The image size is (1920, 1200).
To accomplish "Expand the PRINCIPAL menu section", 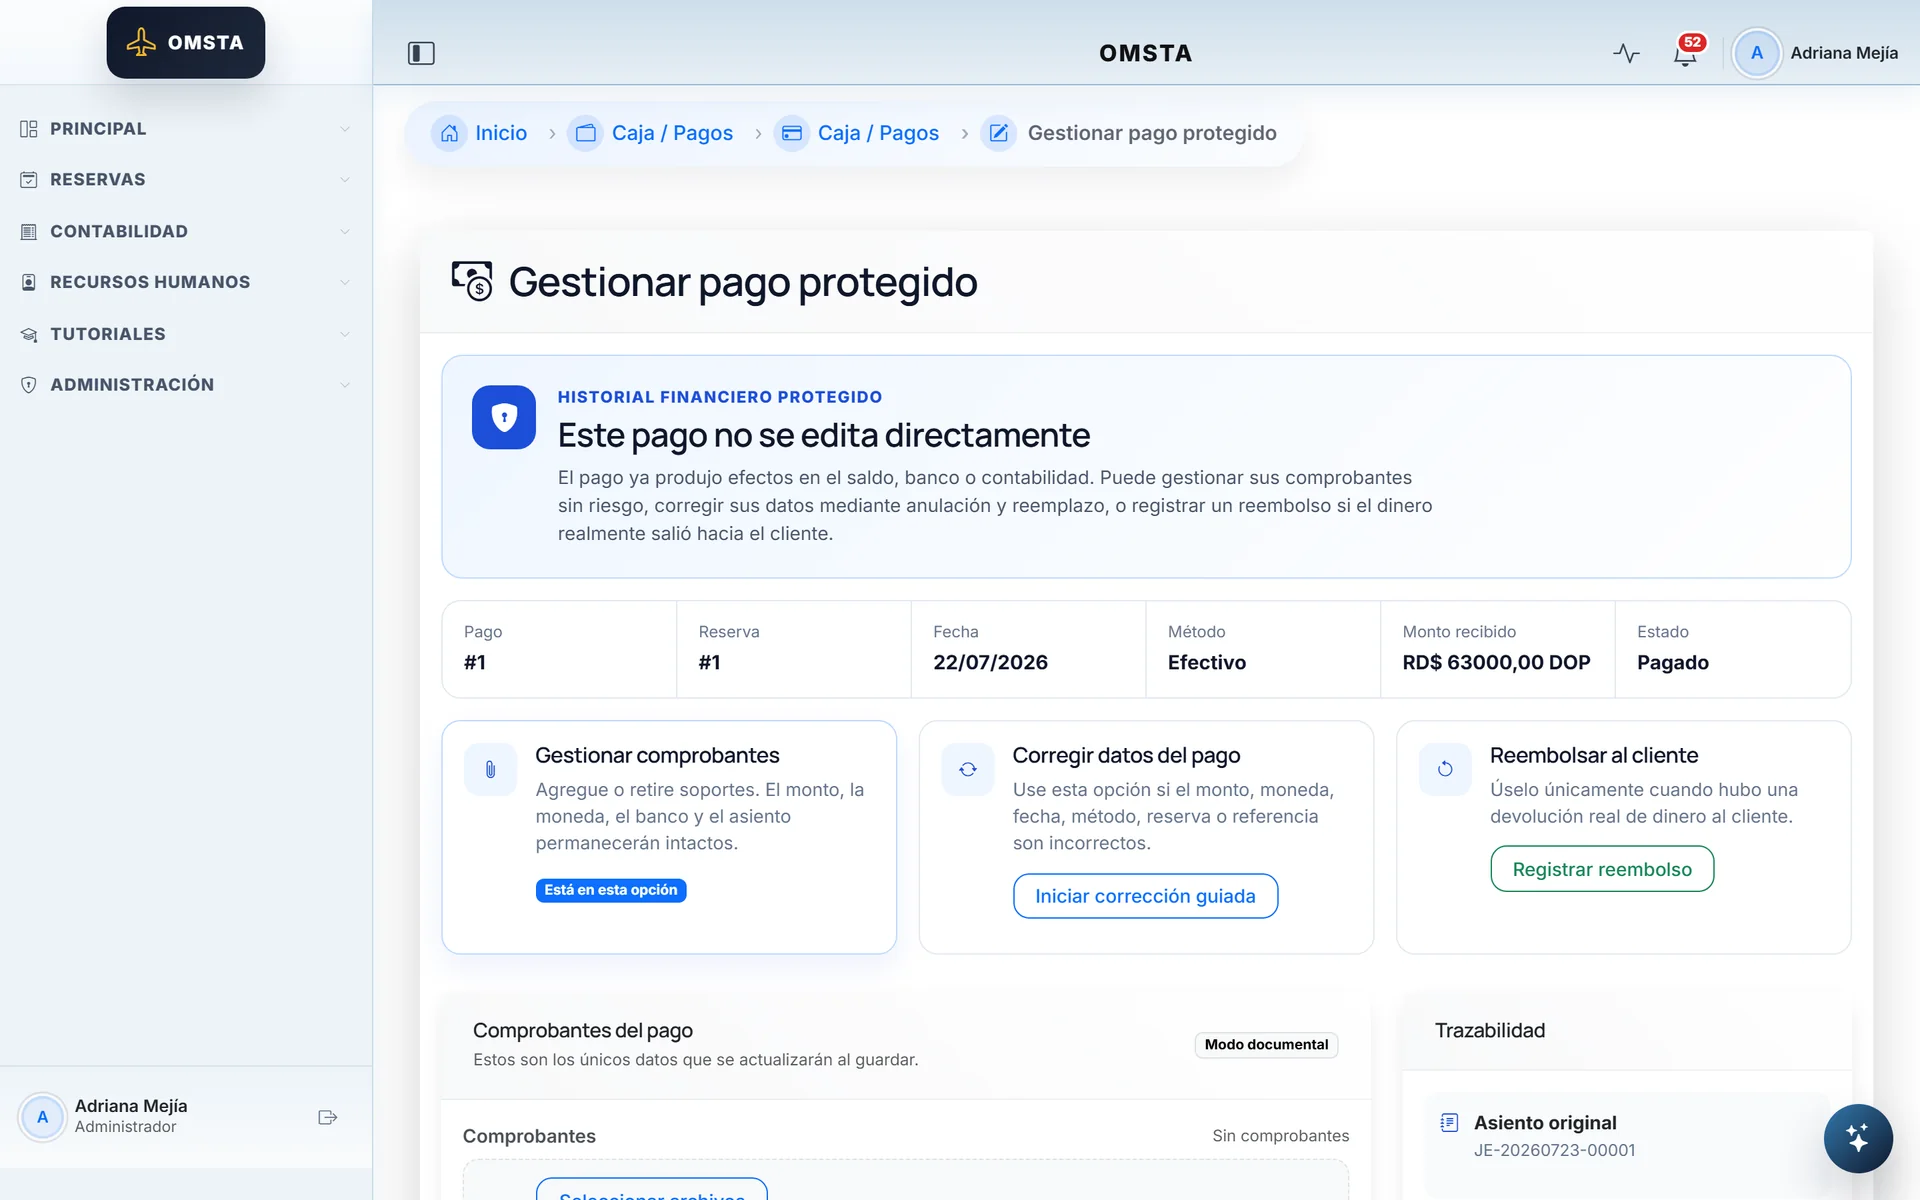I will tap(186, 129).
